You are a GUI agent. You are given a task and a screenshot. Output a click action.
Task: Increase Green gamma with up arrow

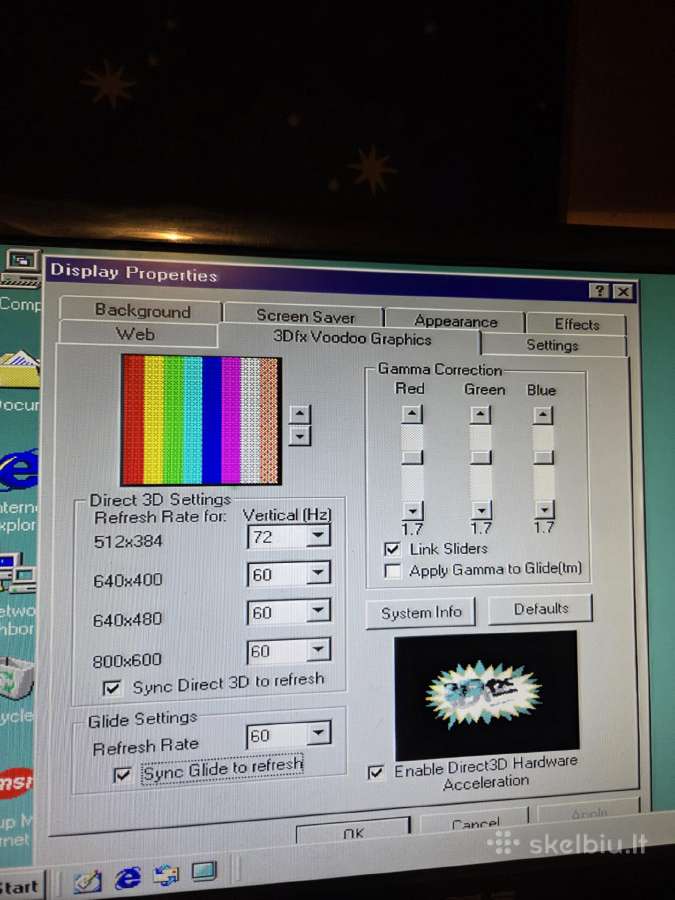point(480,414)
